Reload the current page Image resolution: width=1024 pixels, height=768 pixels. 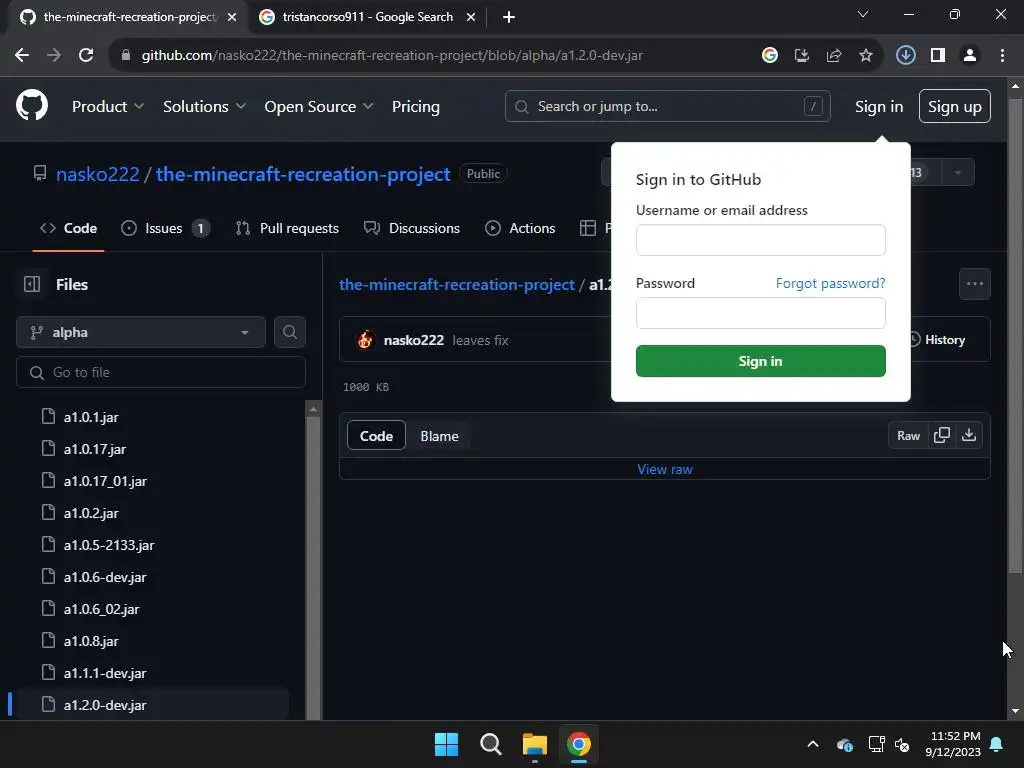(86, 56)
